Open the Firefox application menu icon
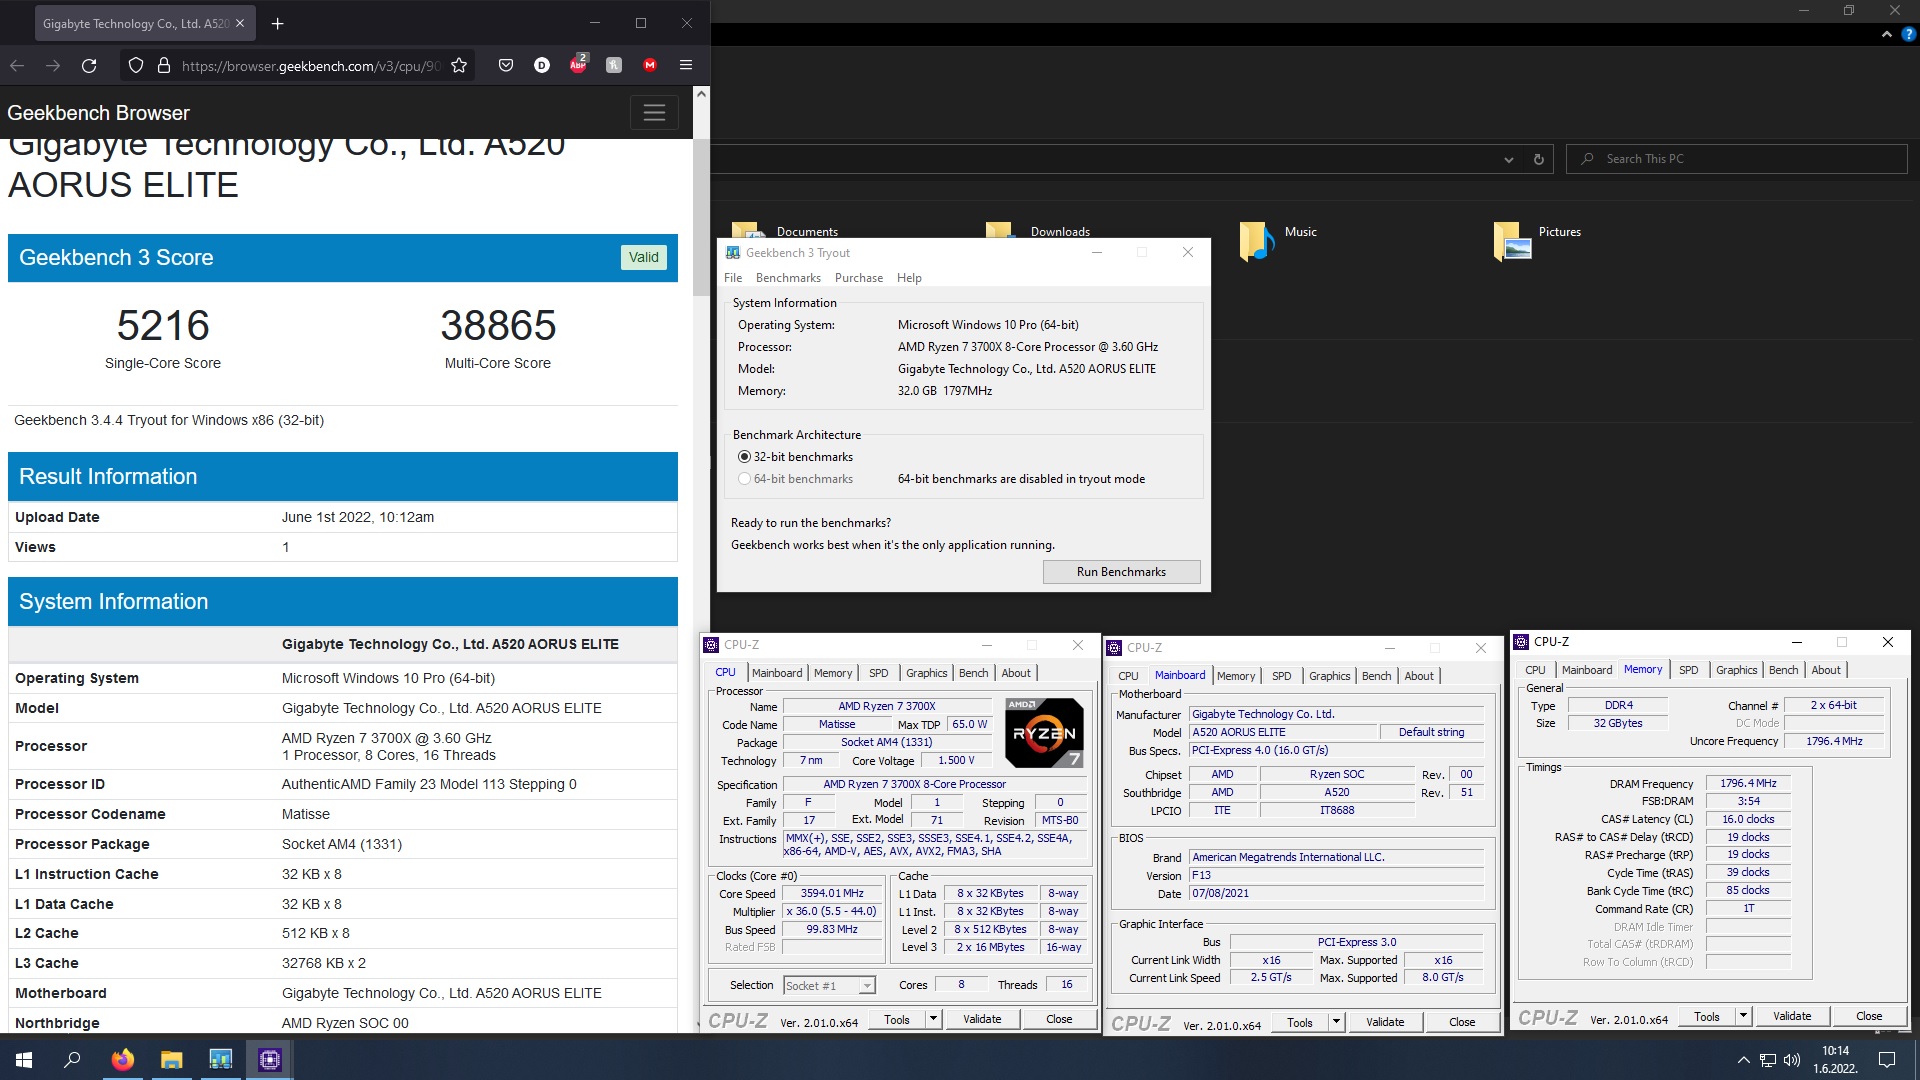 pyautogui.click(x=686, y=66)
